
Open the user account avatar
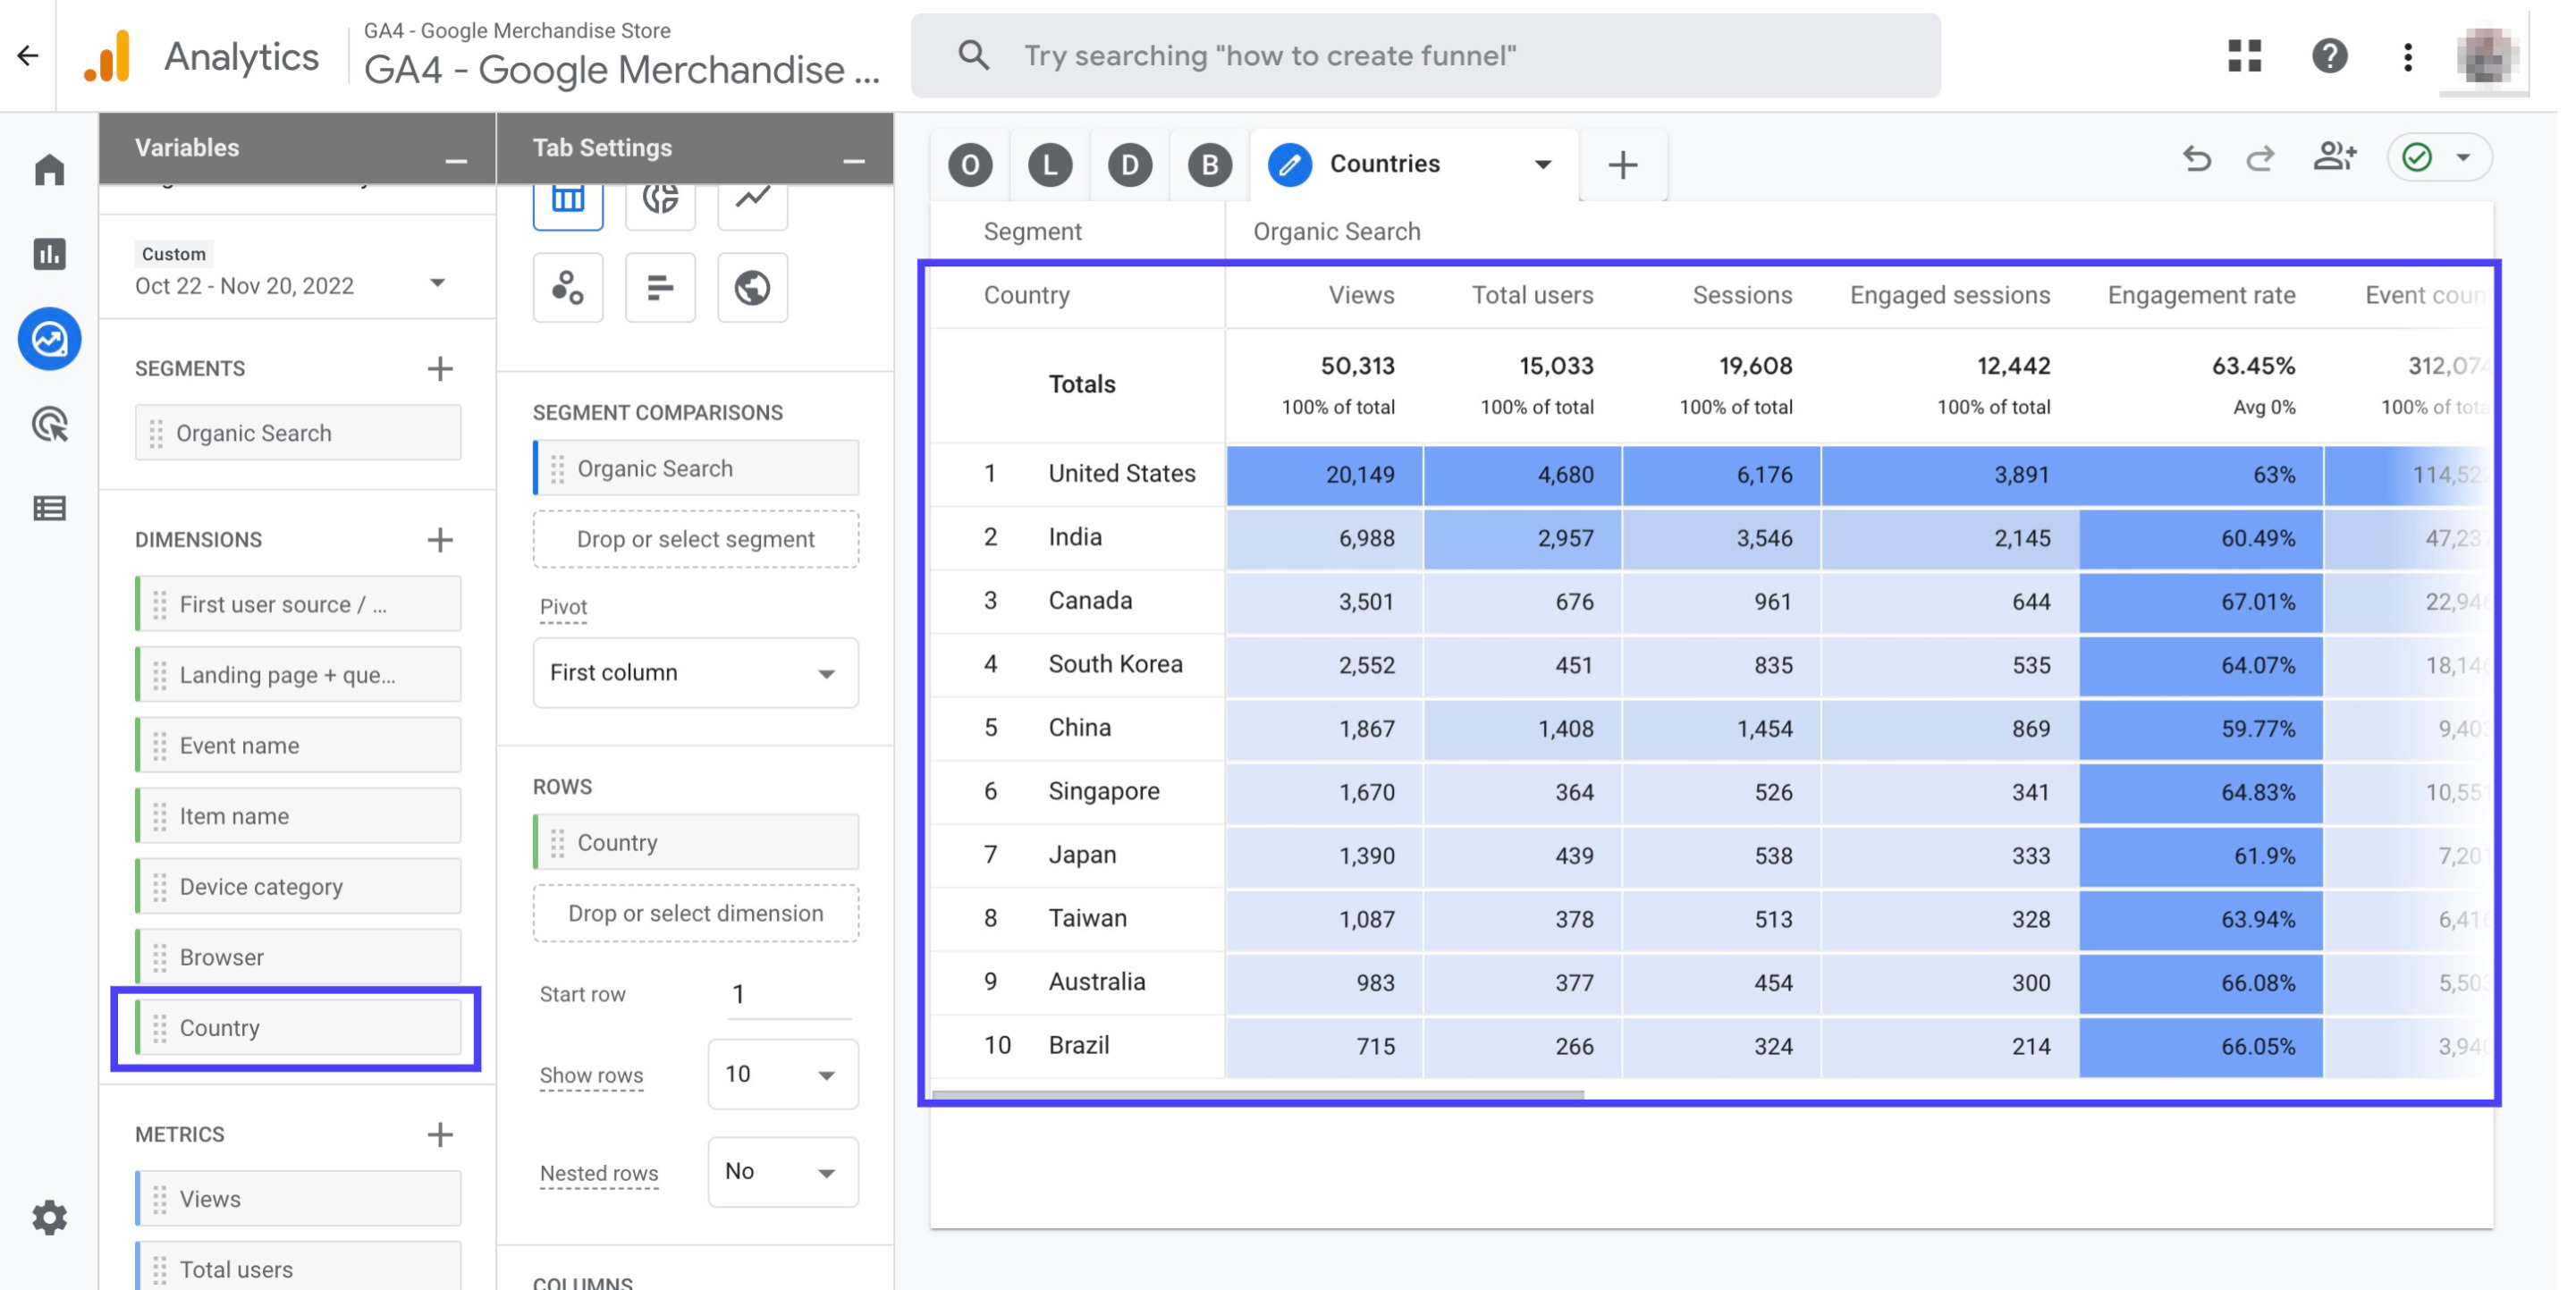pos(2485,55)
